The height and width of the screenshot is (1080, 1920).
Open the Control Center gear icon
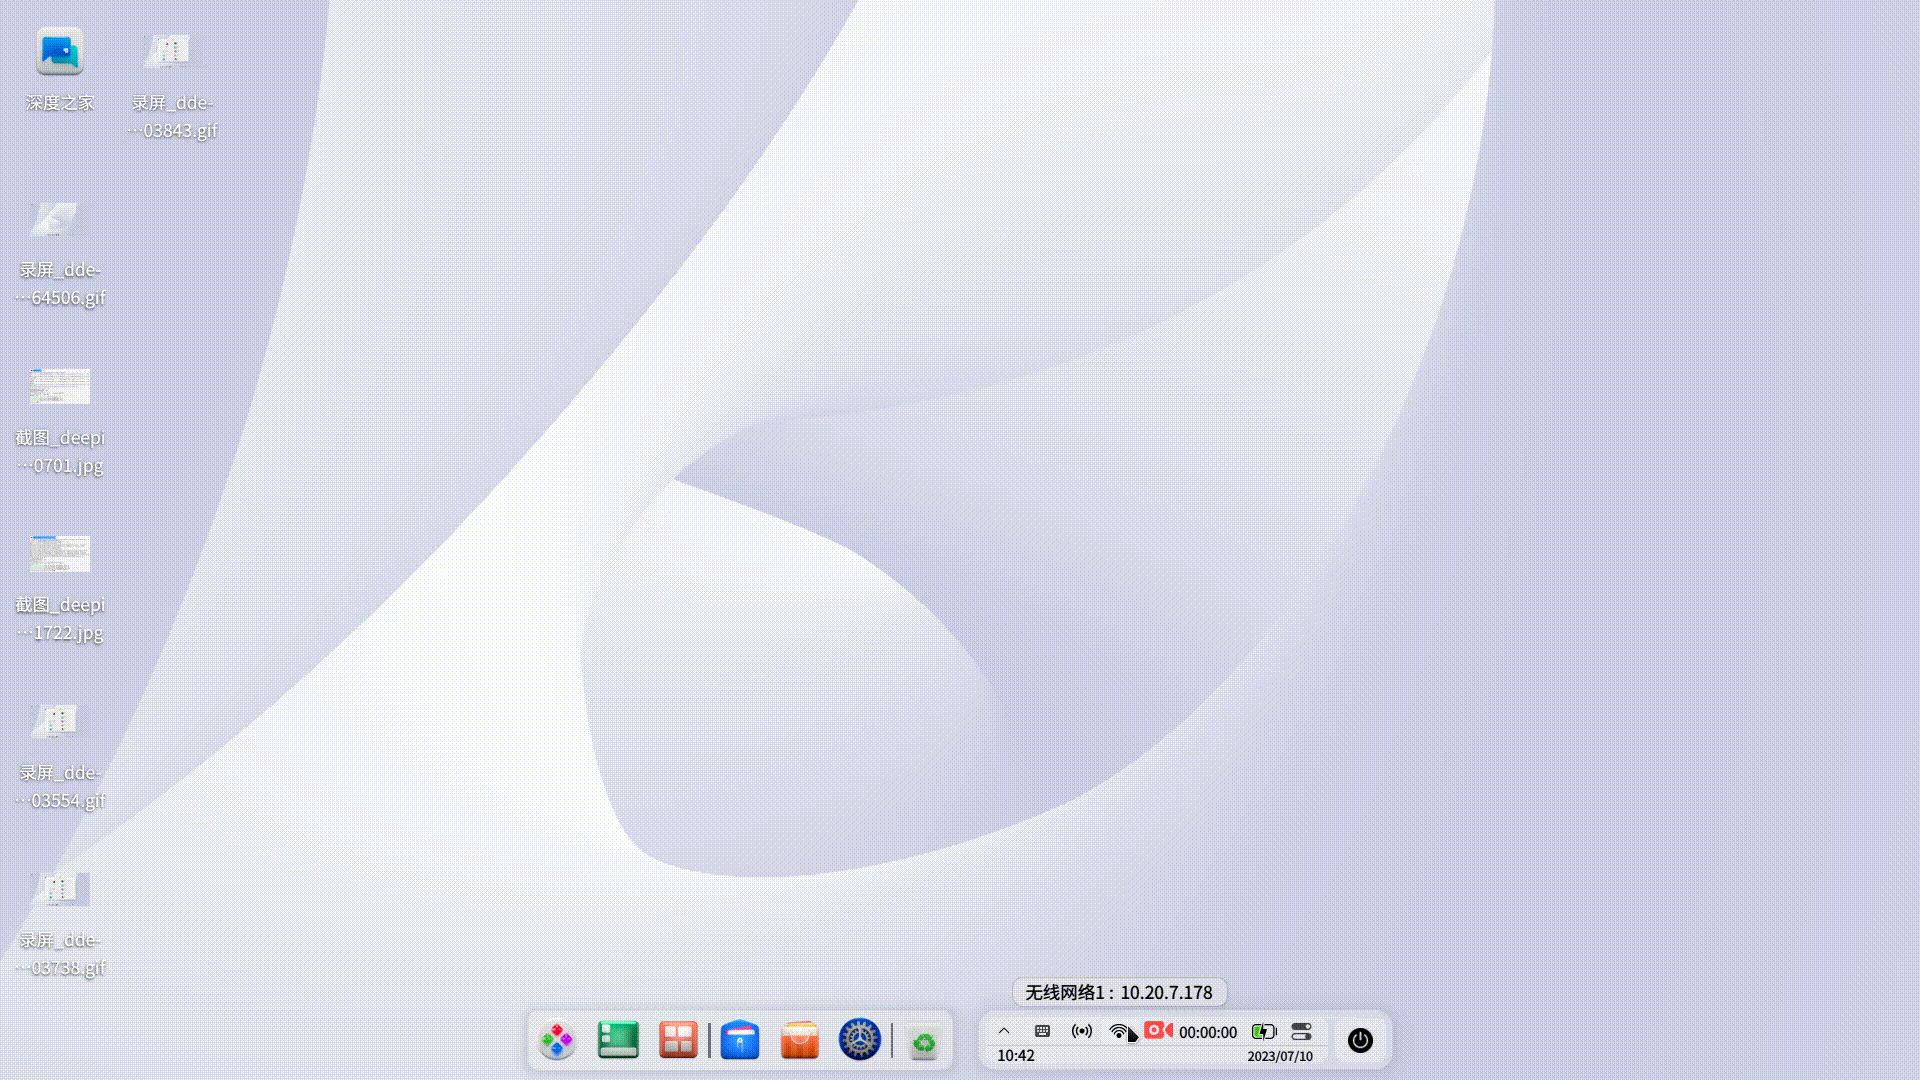coord(858,1040)
